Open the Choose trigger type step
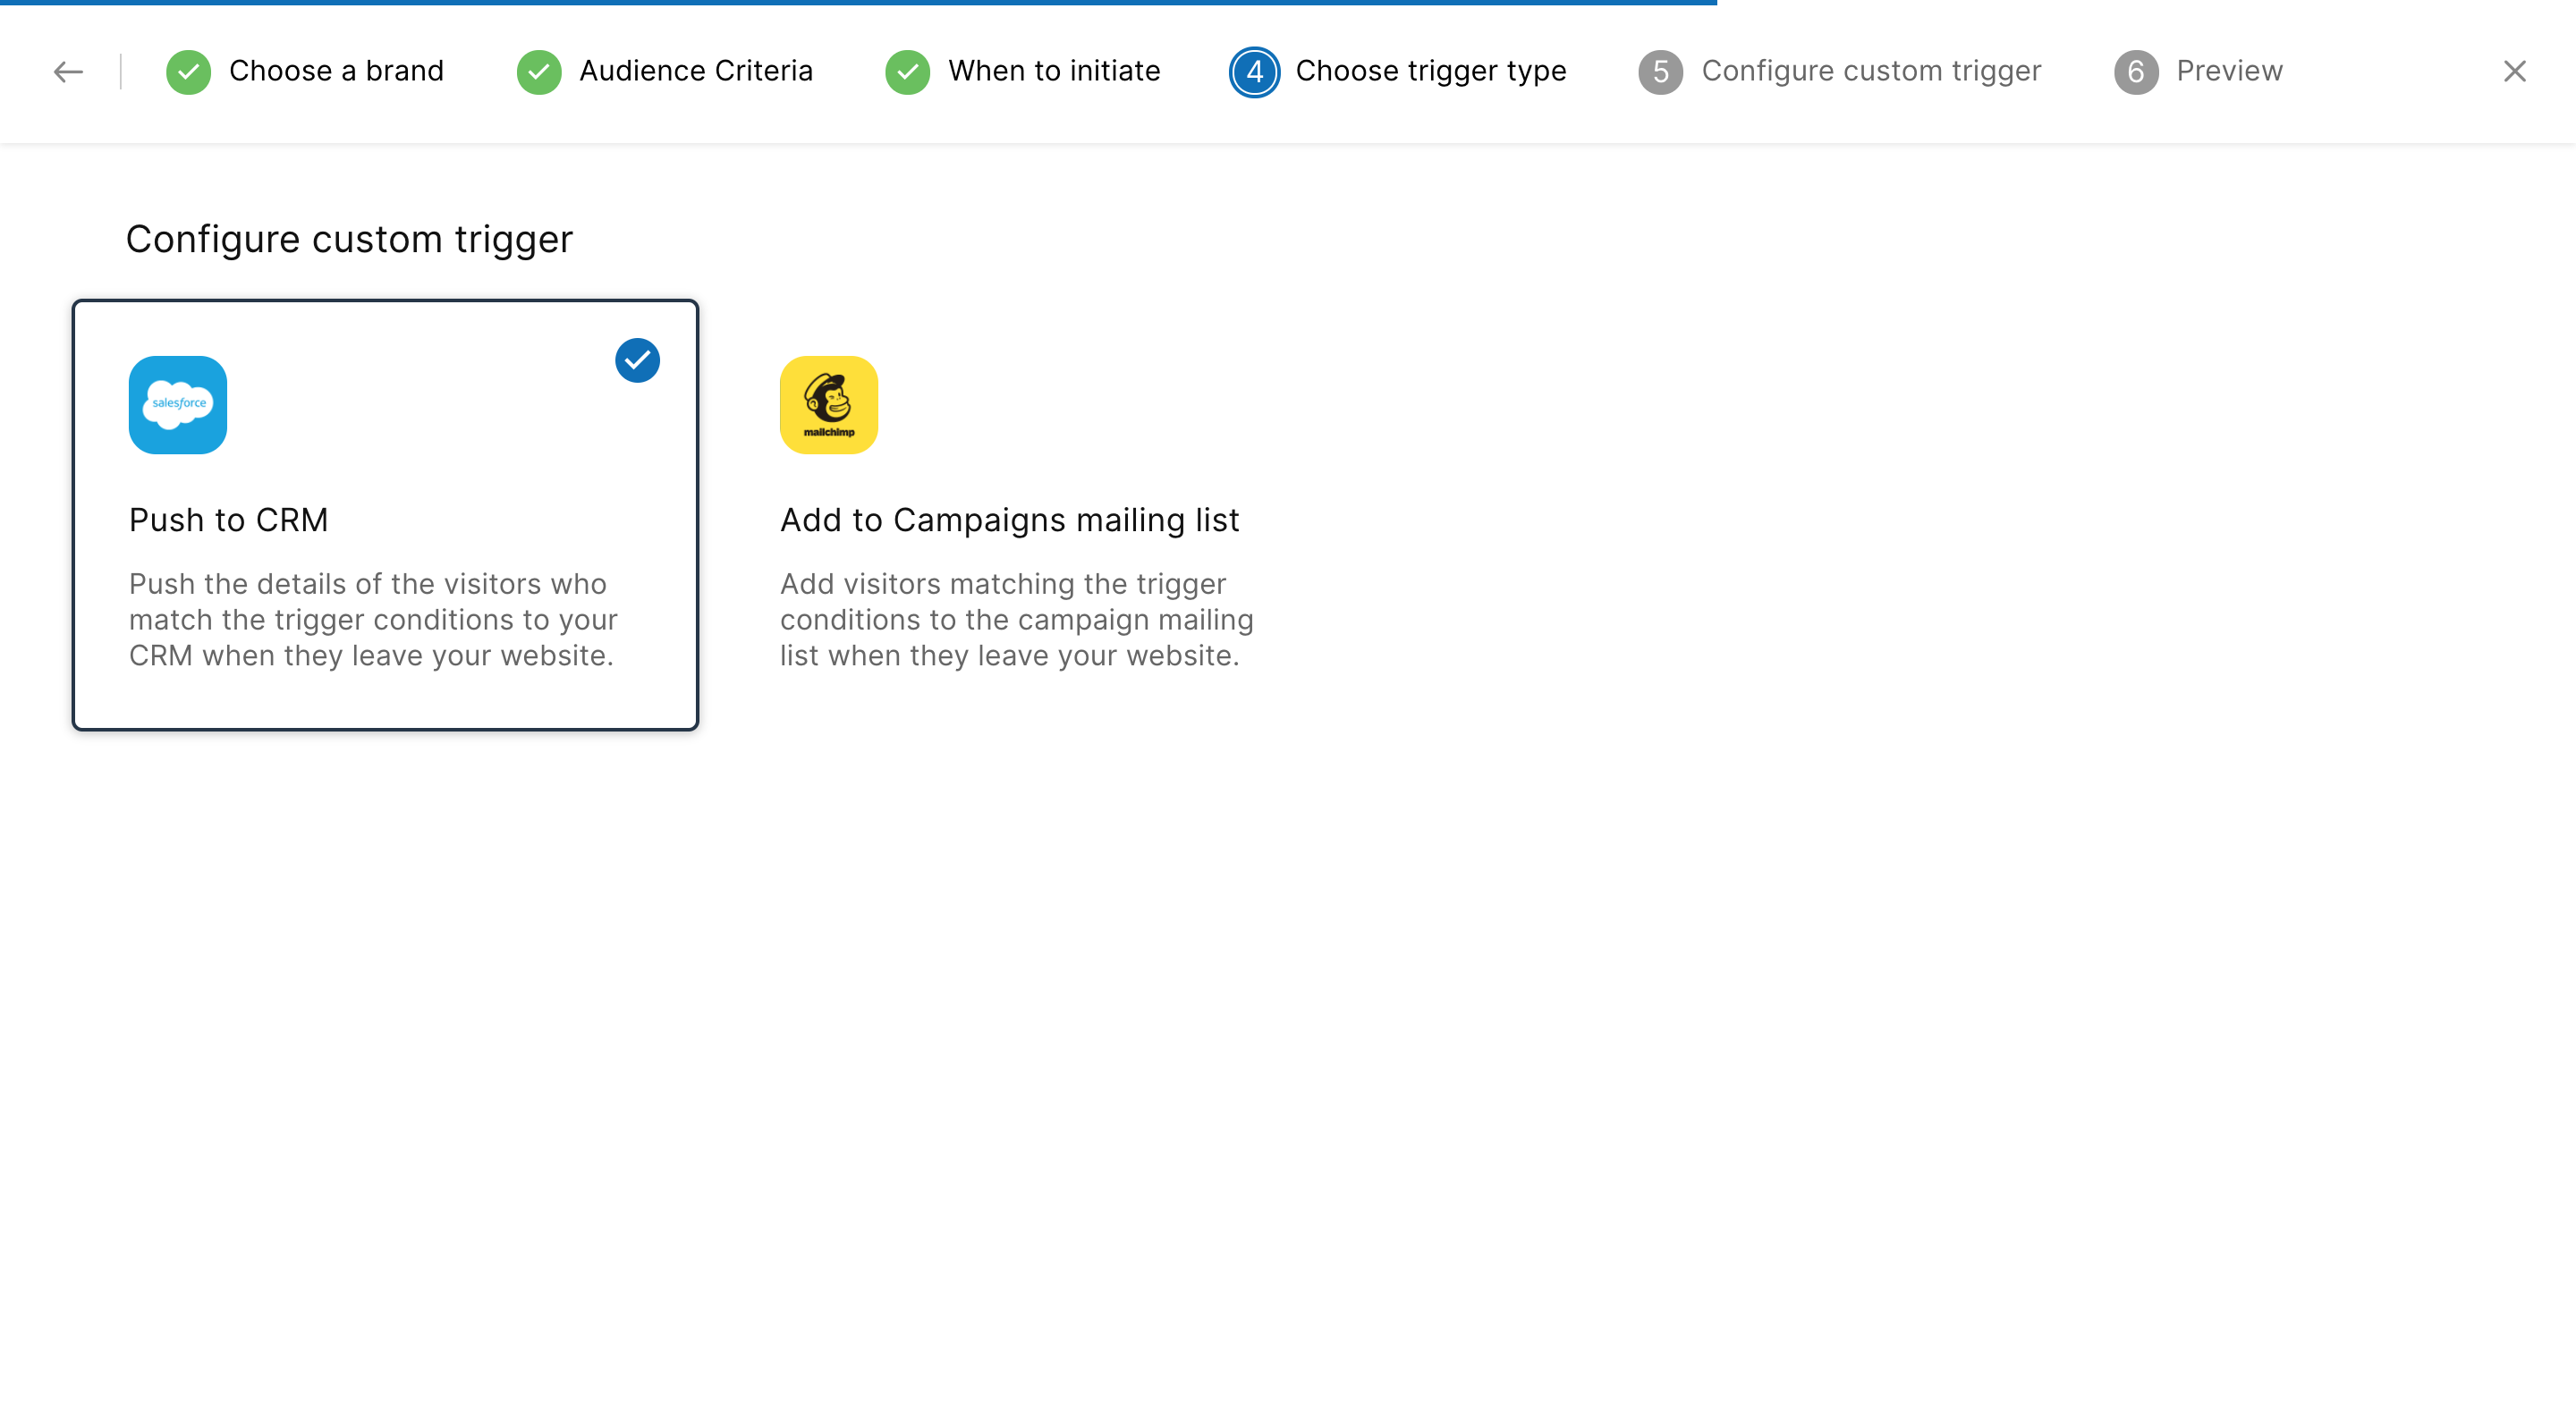 pyautogui.click(x=1430, y=71)
